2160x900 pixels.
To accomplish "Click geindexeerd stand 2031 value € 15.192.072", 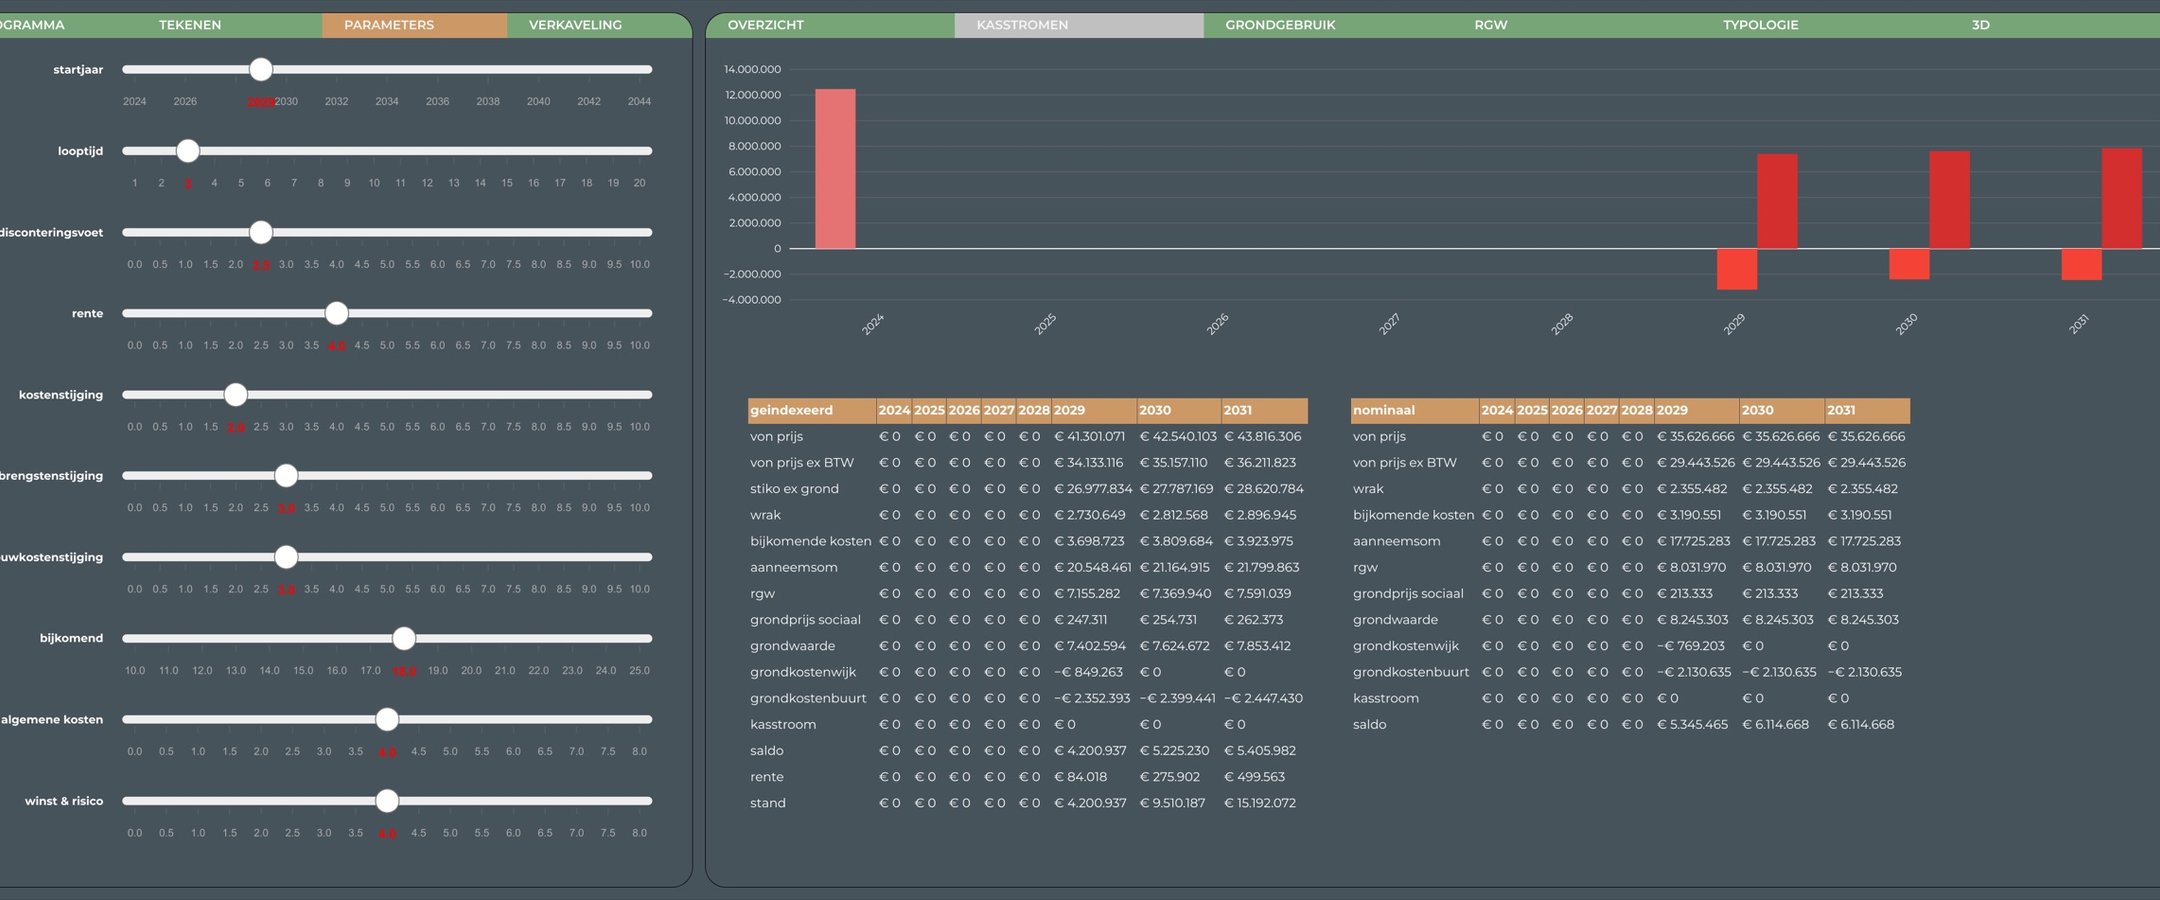I will click(x=1260, y=803).
